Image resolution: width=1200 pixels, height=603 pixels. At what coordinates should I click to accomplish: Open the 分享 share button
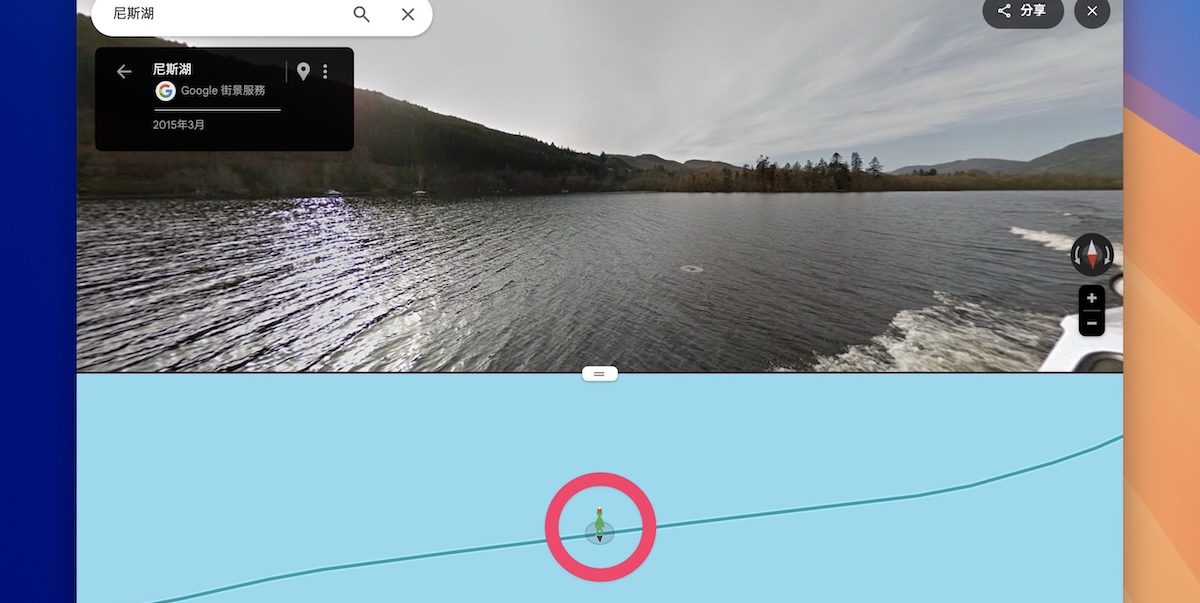1022,11
